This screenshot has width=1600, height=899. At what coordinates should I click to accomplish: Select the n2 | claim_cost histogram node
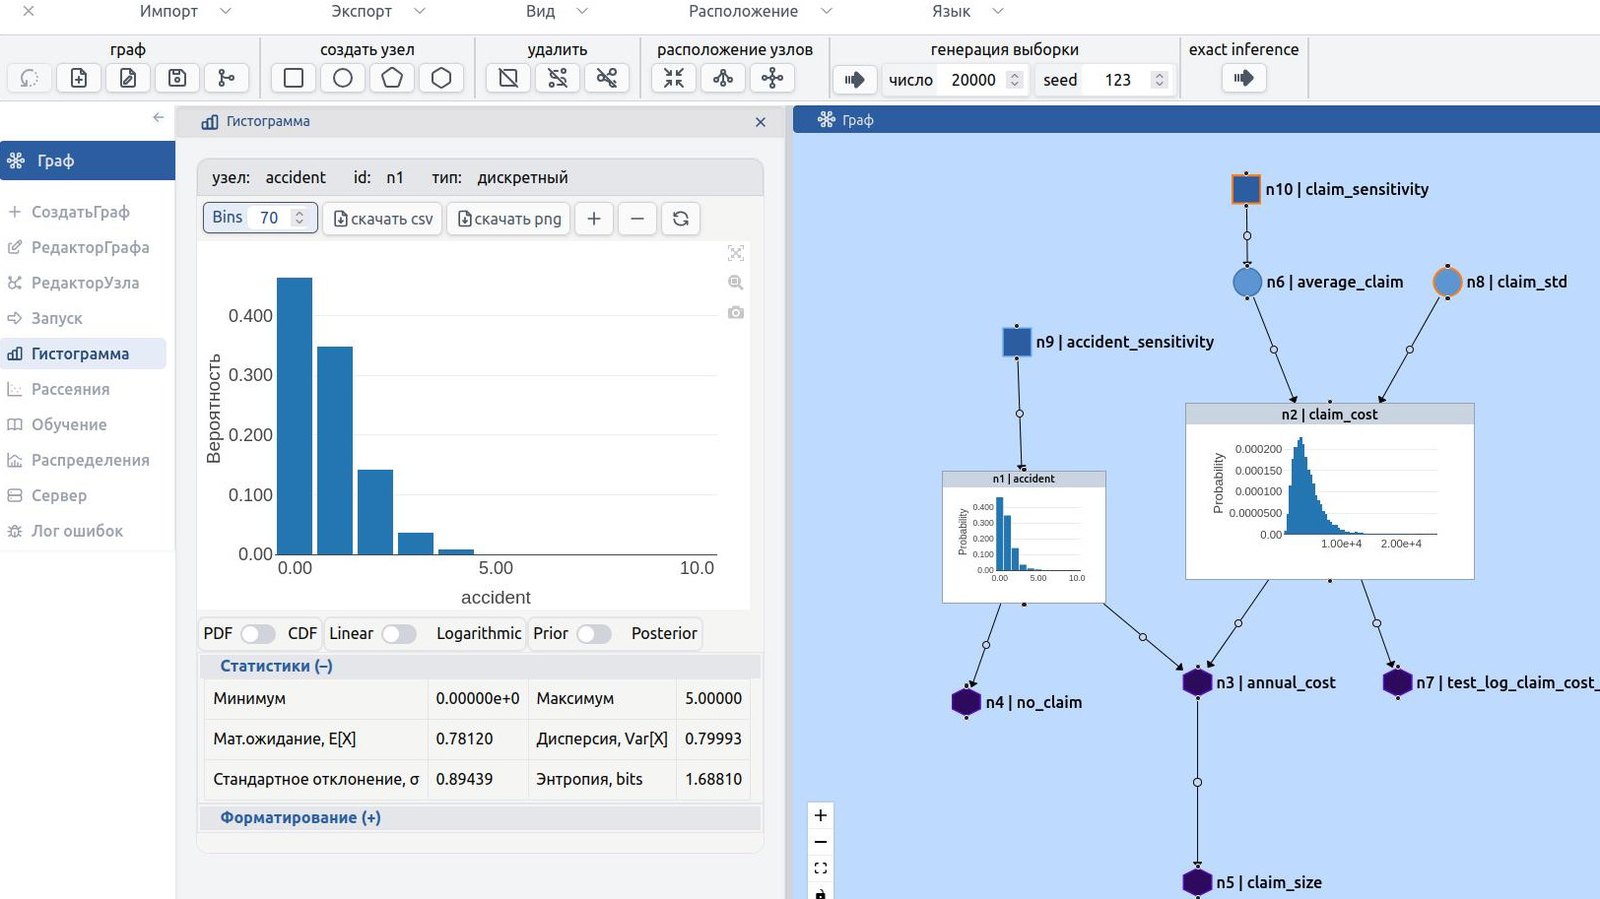pos(1329,491)
